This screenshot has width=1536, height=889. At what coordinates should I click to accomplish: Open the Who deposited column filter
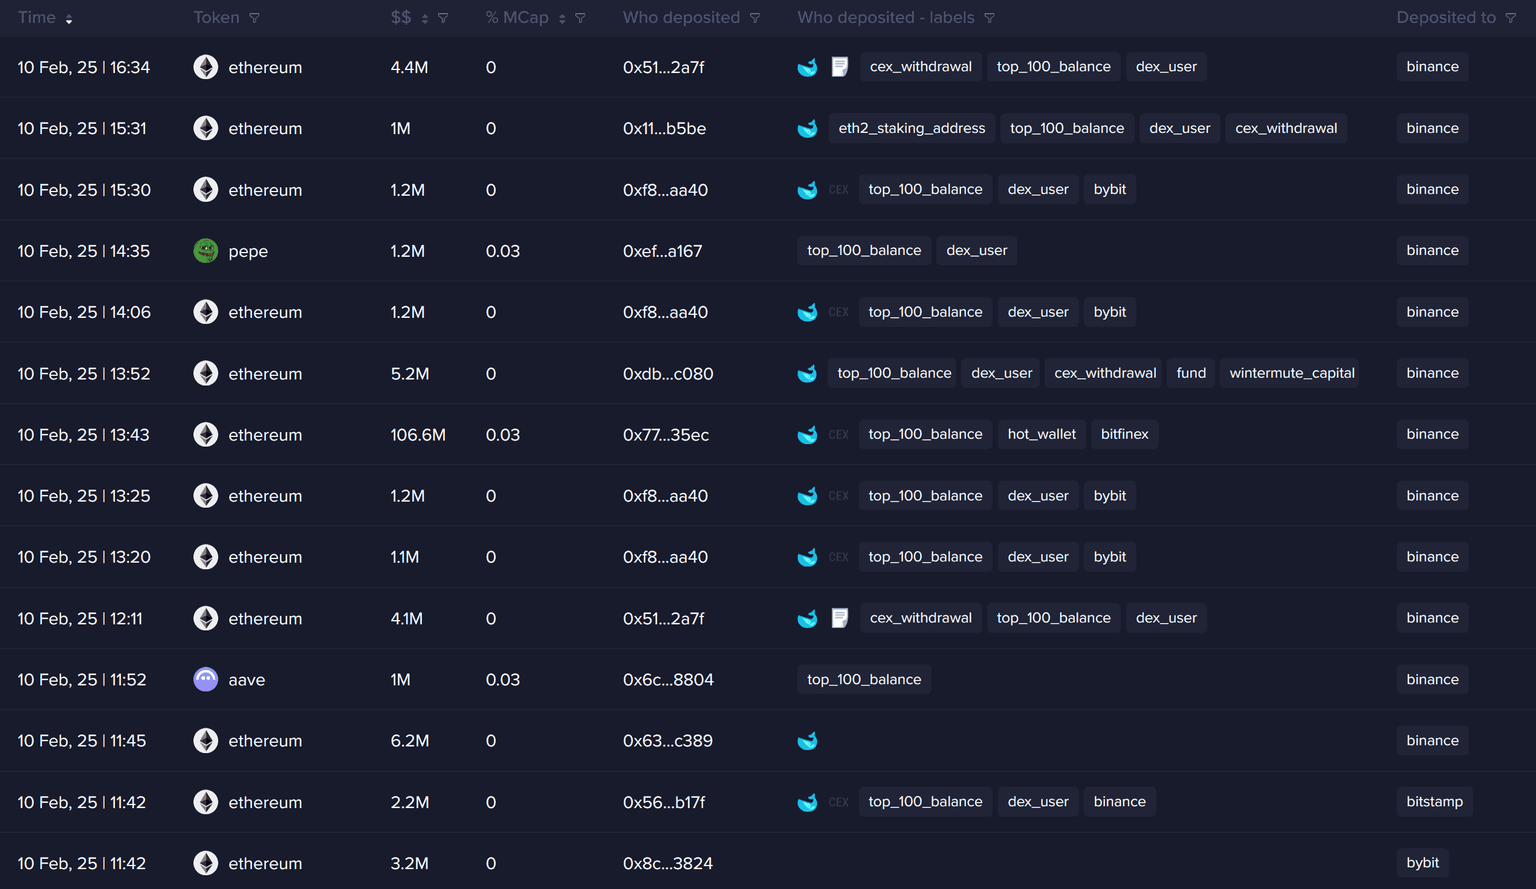pos(755,18)
